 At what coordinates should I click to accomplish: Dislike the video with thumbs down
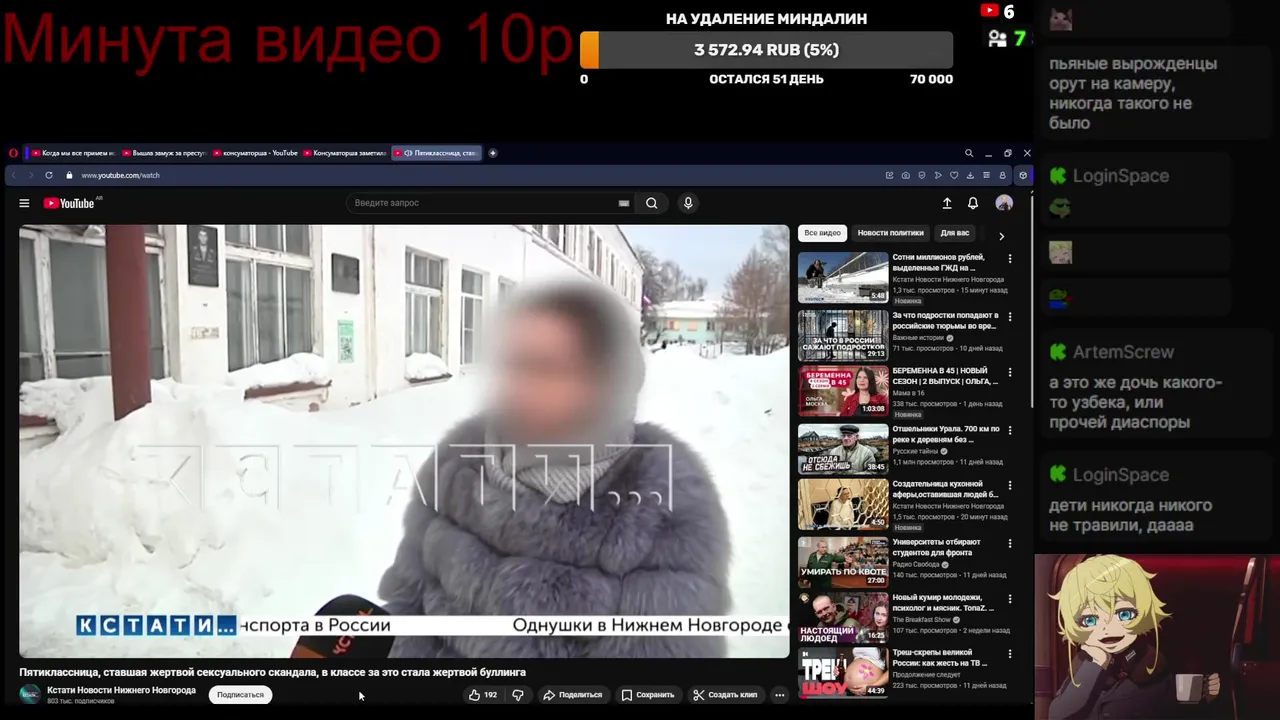click(518, 695)
